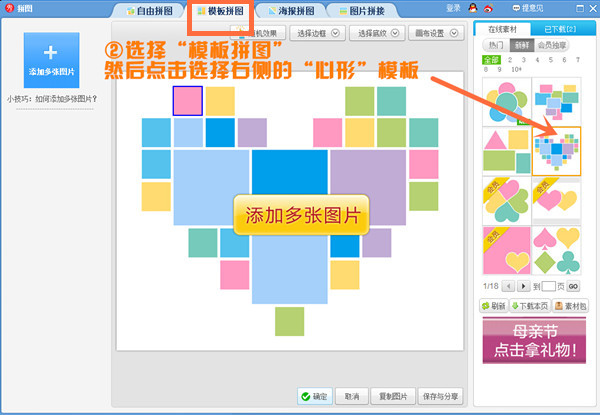Click the blue 添加多张图片 plus tile
600x415 pixels.
point(51,59)
